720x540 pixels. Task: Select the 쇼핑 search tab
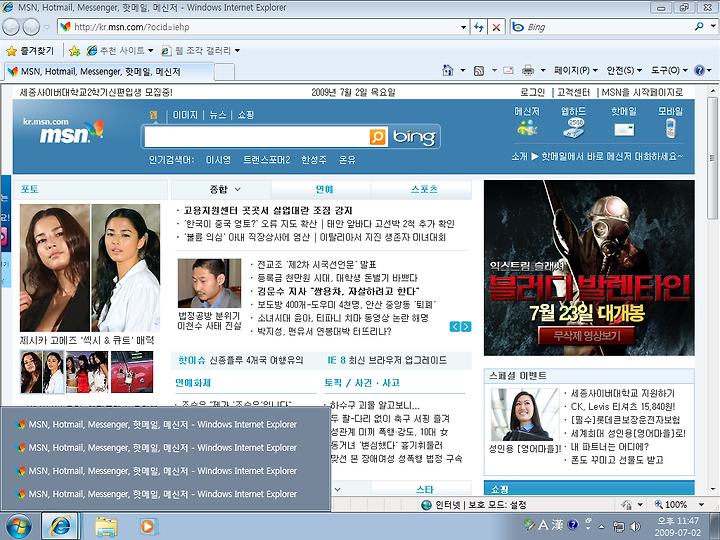[246, 115]
